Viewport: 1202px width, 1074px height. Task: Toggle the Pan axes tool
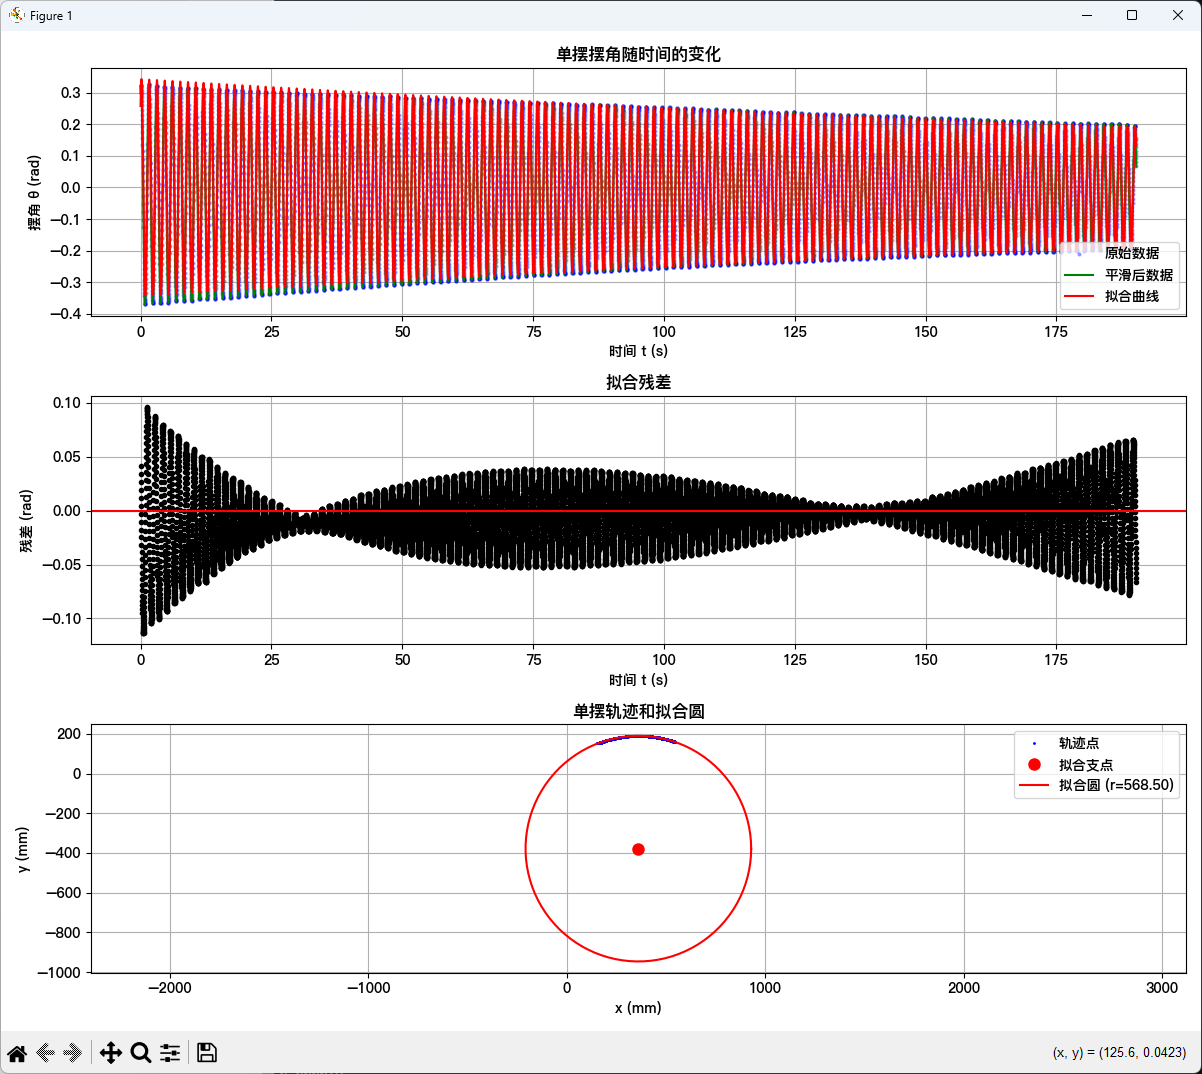[110, 1052]
